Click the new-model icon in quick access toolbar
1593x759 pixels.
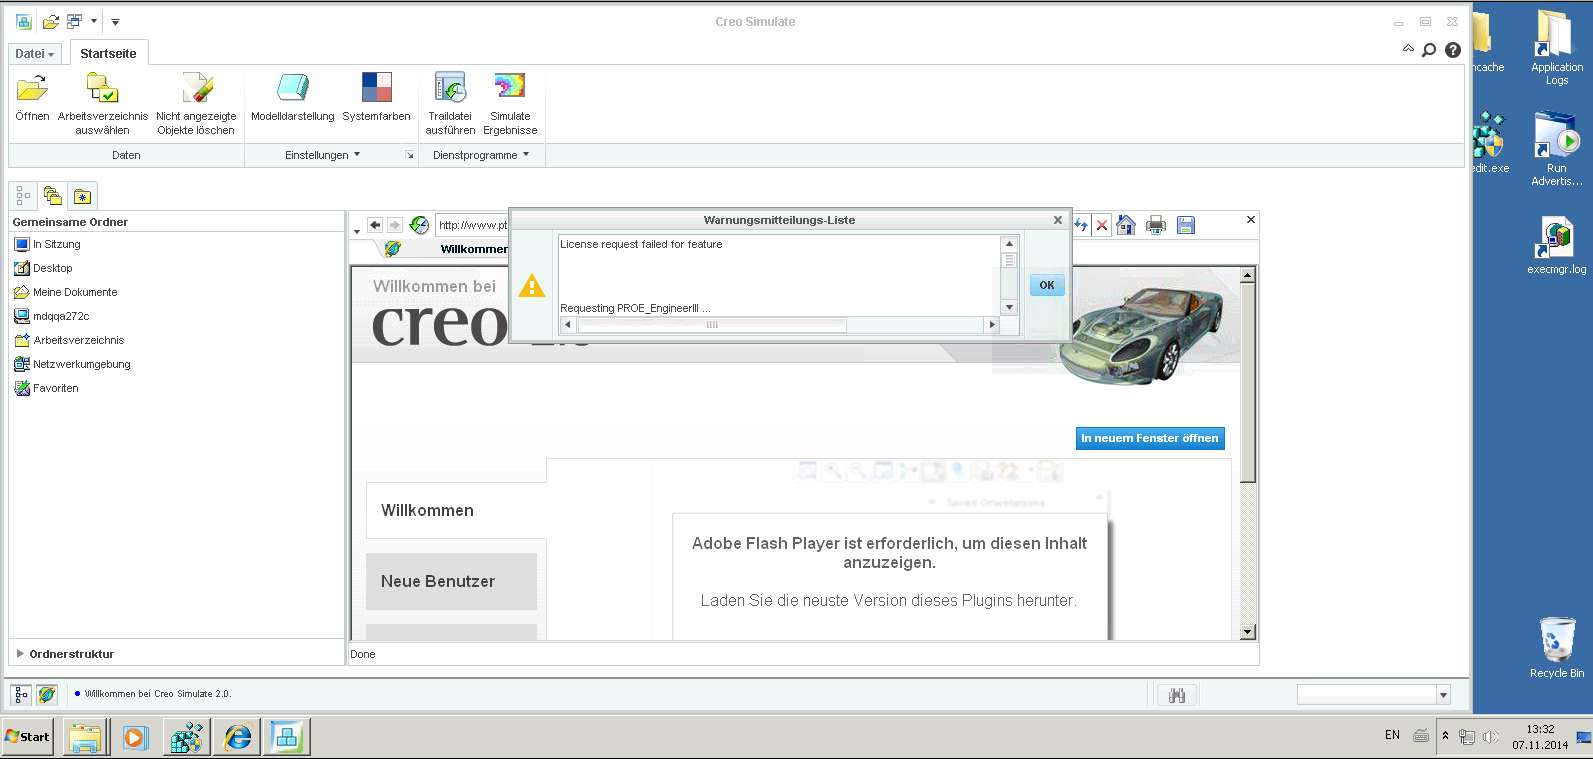(x=24, y=21)
